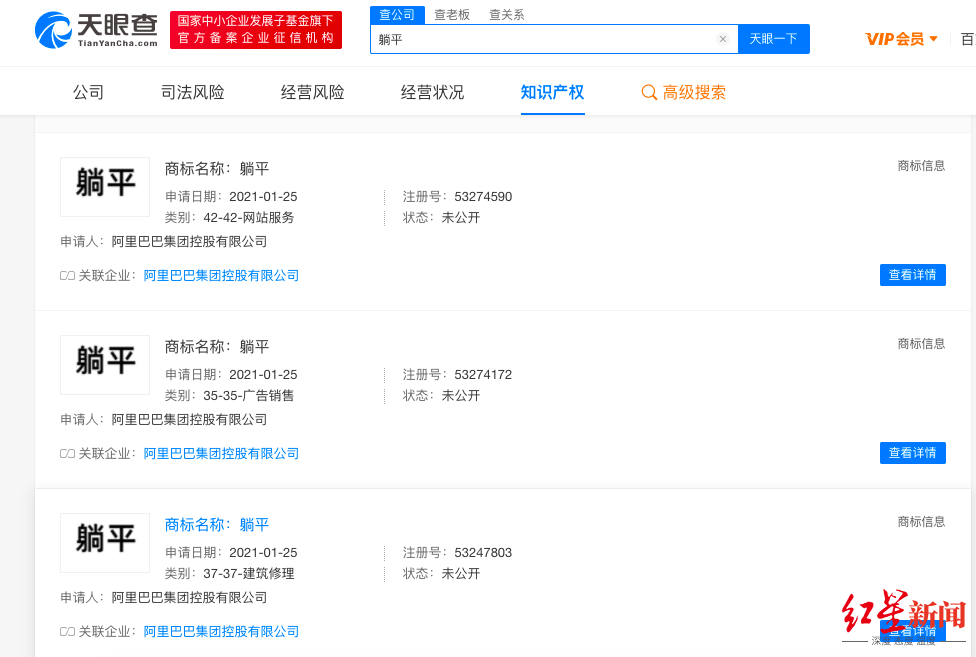This screenshot has width=976, height=657.
Task: Click registration number 53274590
Action: pos(483,197)
